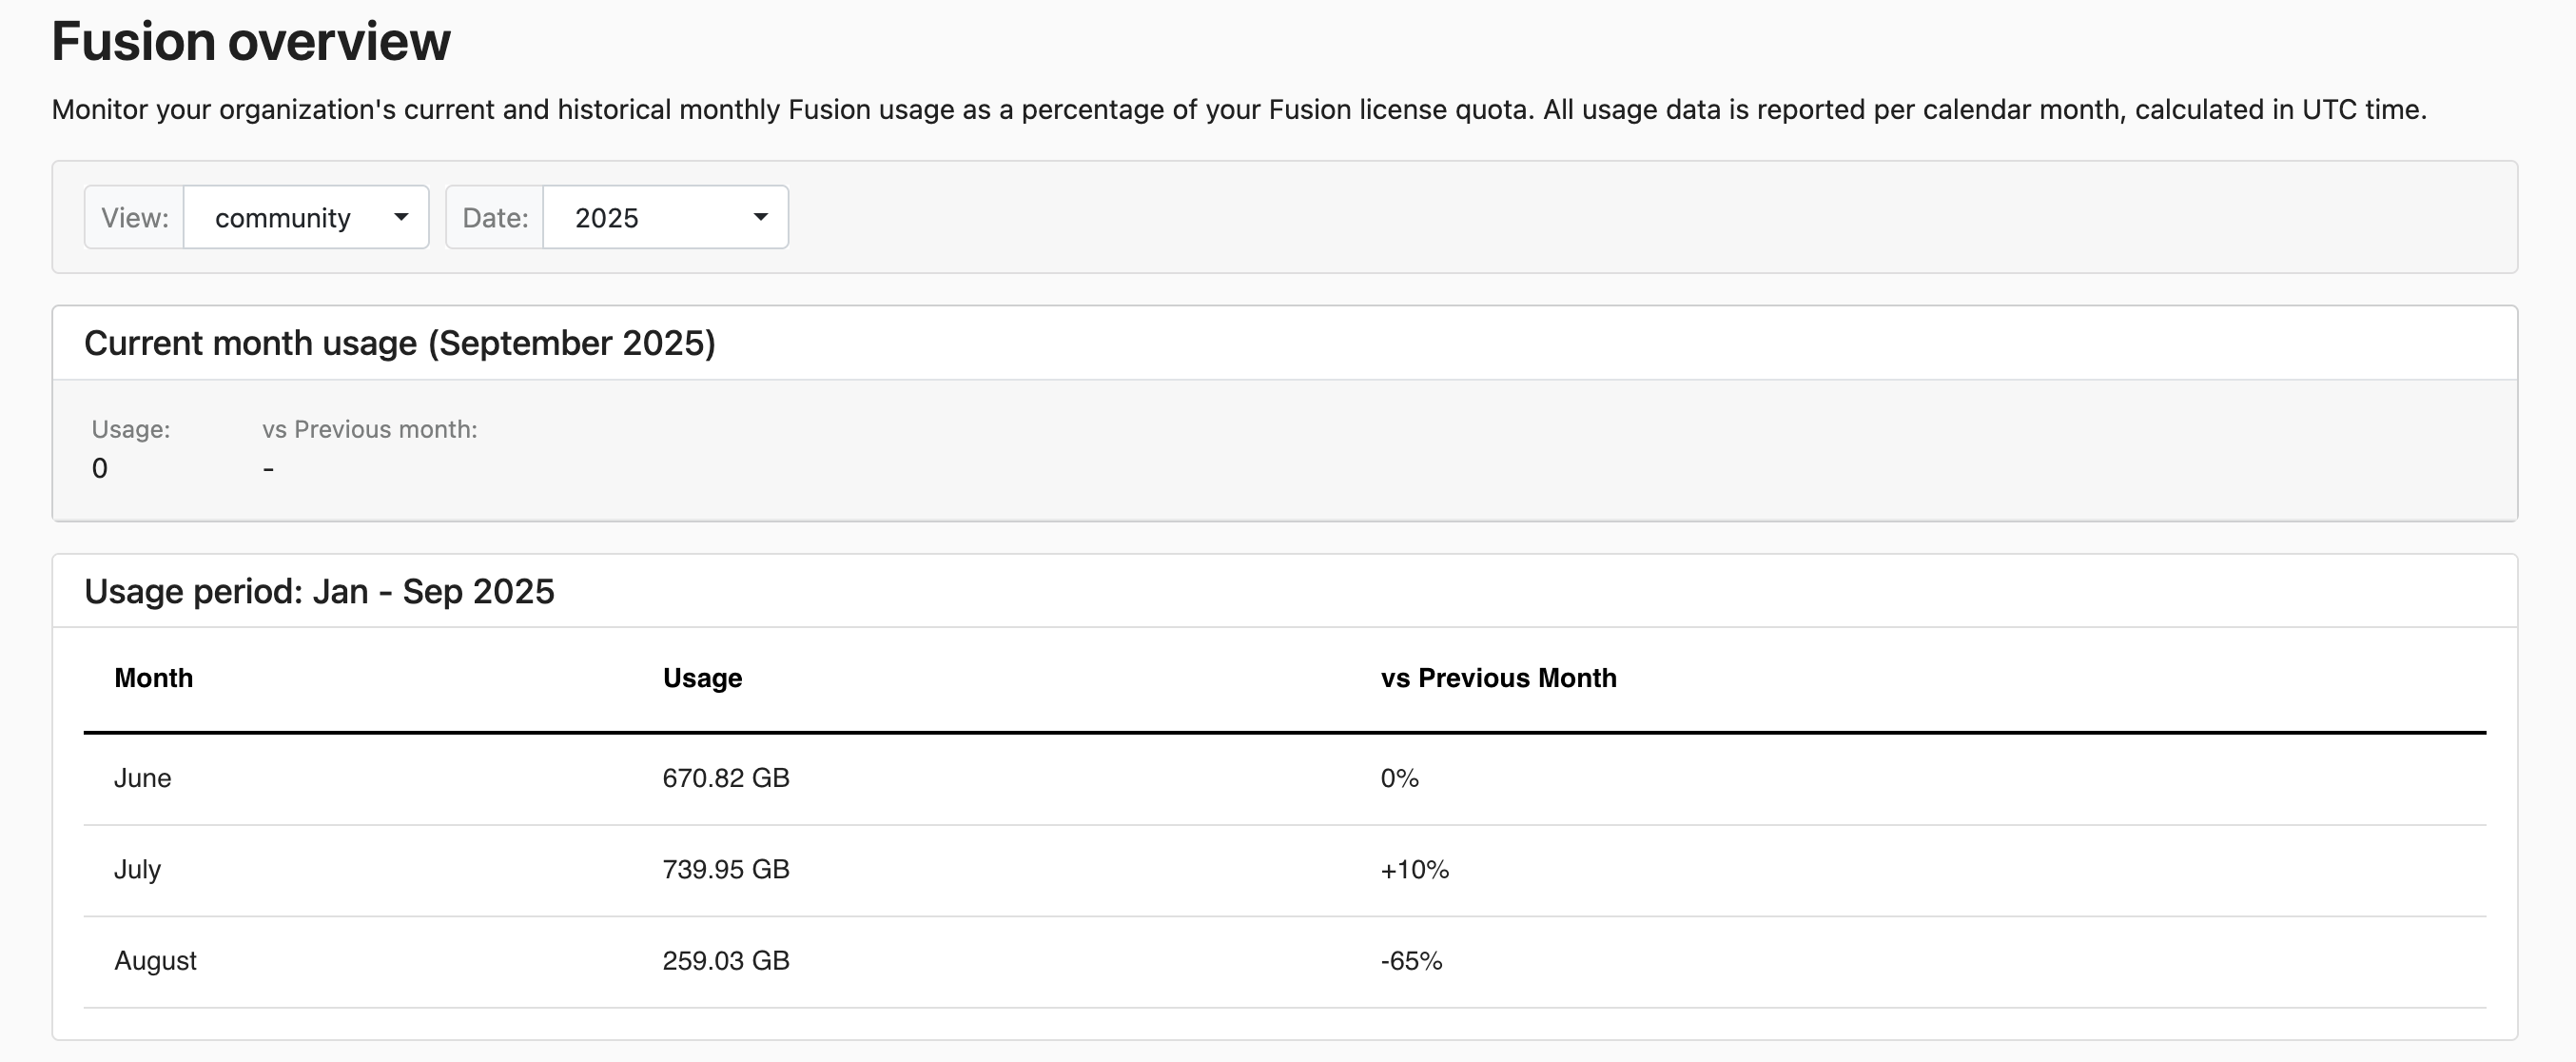The height and width of the screenshot is (1062, 2576).
Task: Click the current month Usage value 0
Action: coord(100,468)
